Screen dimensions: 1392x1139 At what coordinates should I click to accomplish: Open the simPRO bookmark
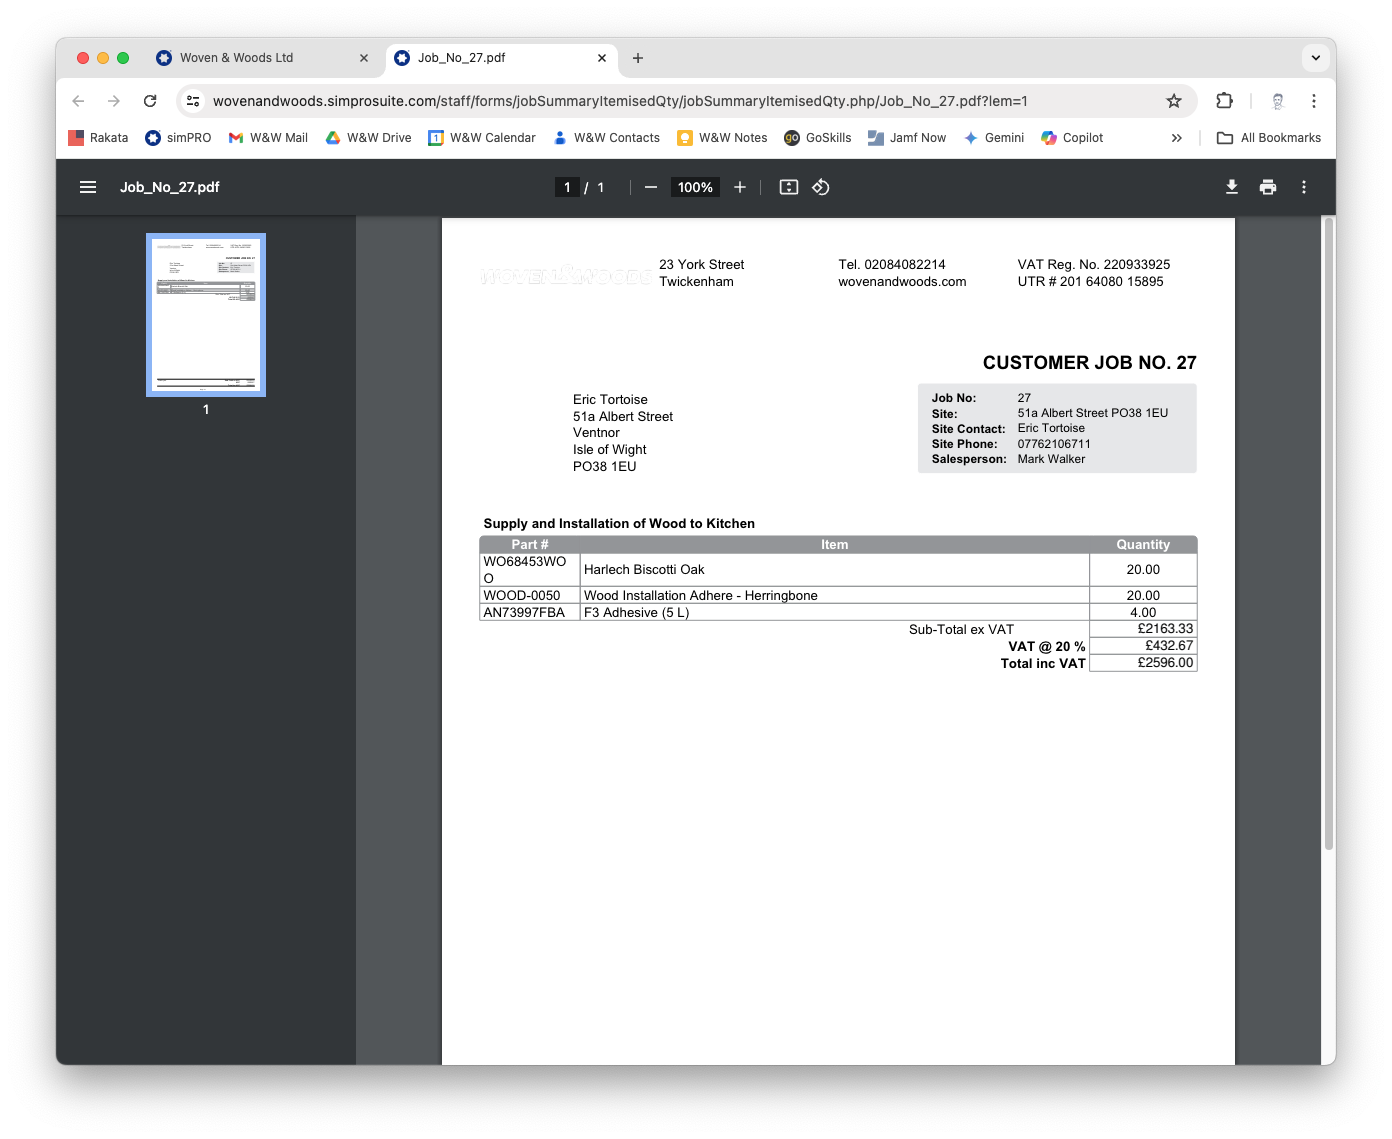178,138
